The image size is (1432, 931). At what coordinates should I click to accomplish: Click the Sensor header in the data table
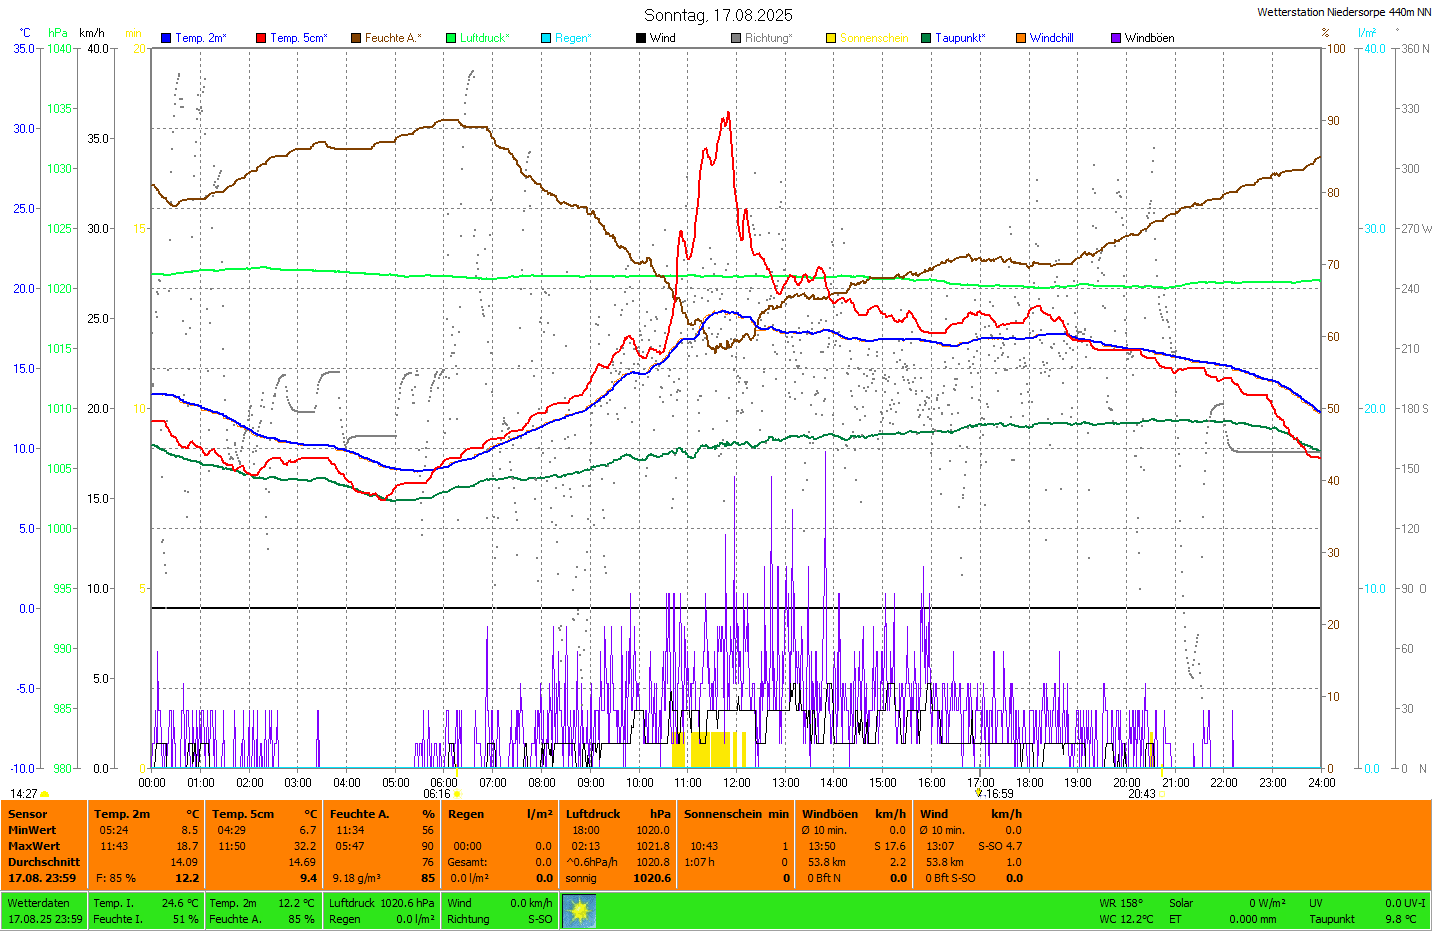pos(28,814)
